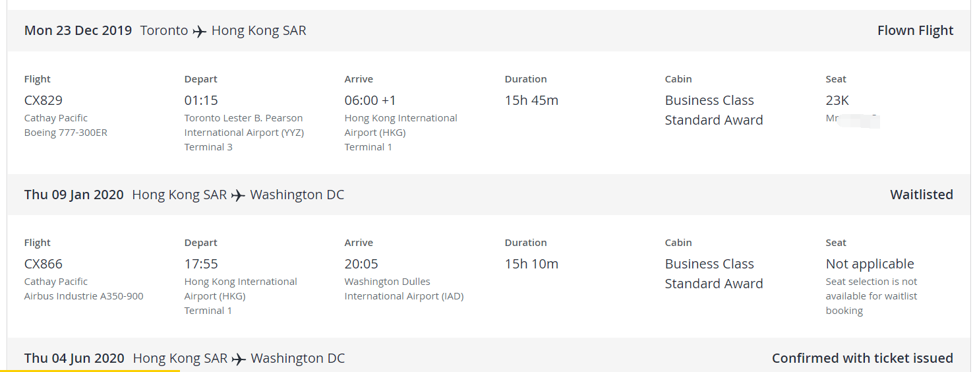
Task: Click Boeing 777-300ER aircraft text
Action: (x=66, y=133)
